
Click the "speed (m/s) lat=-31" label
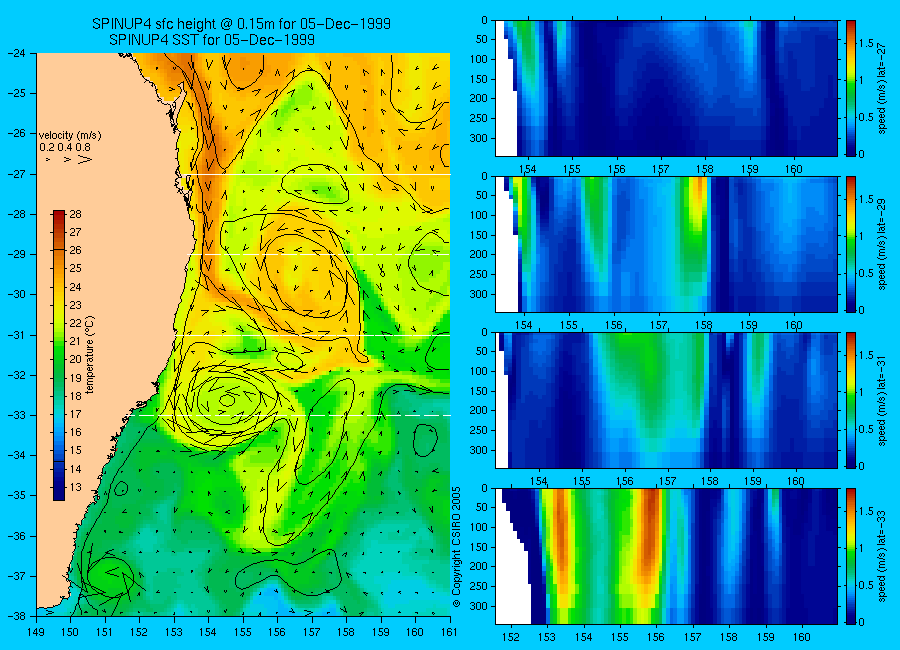883,400
